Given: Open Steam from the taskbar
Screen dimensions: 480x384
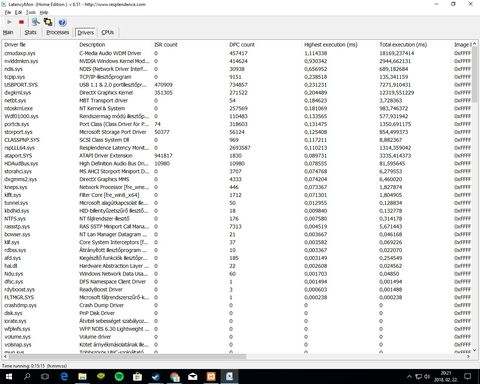Looking at the screenshot, I should coord(156,377).
